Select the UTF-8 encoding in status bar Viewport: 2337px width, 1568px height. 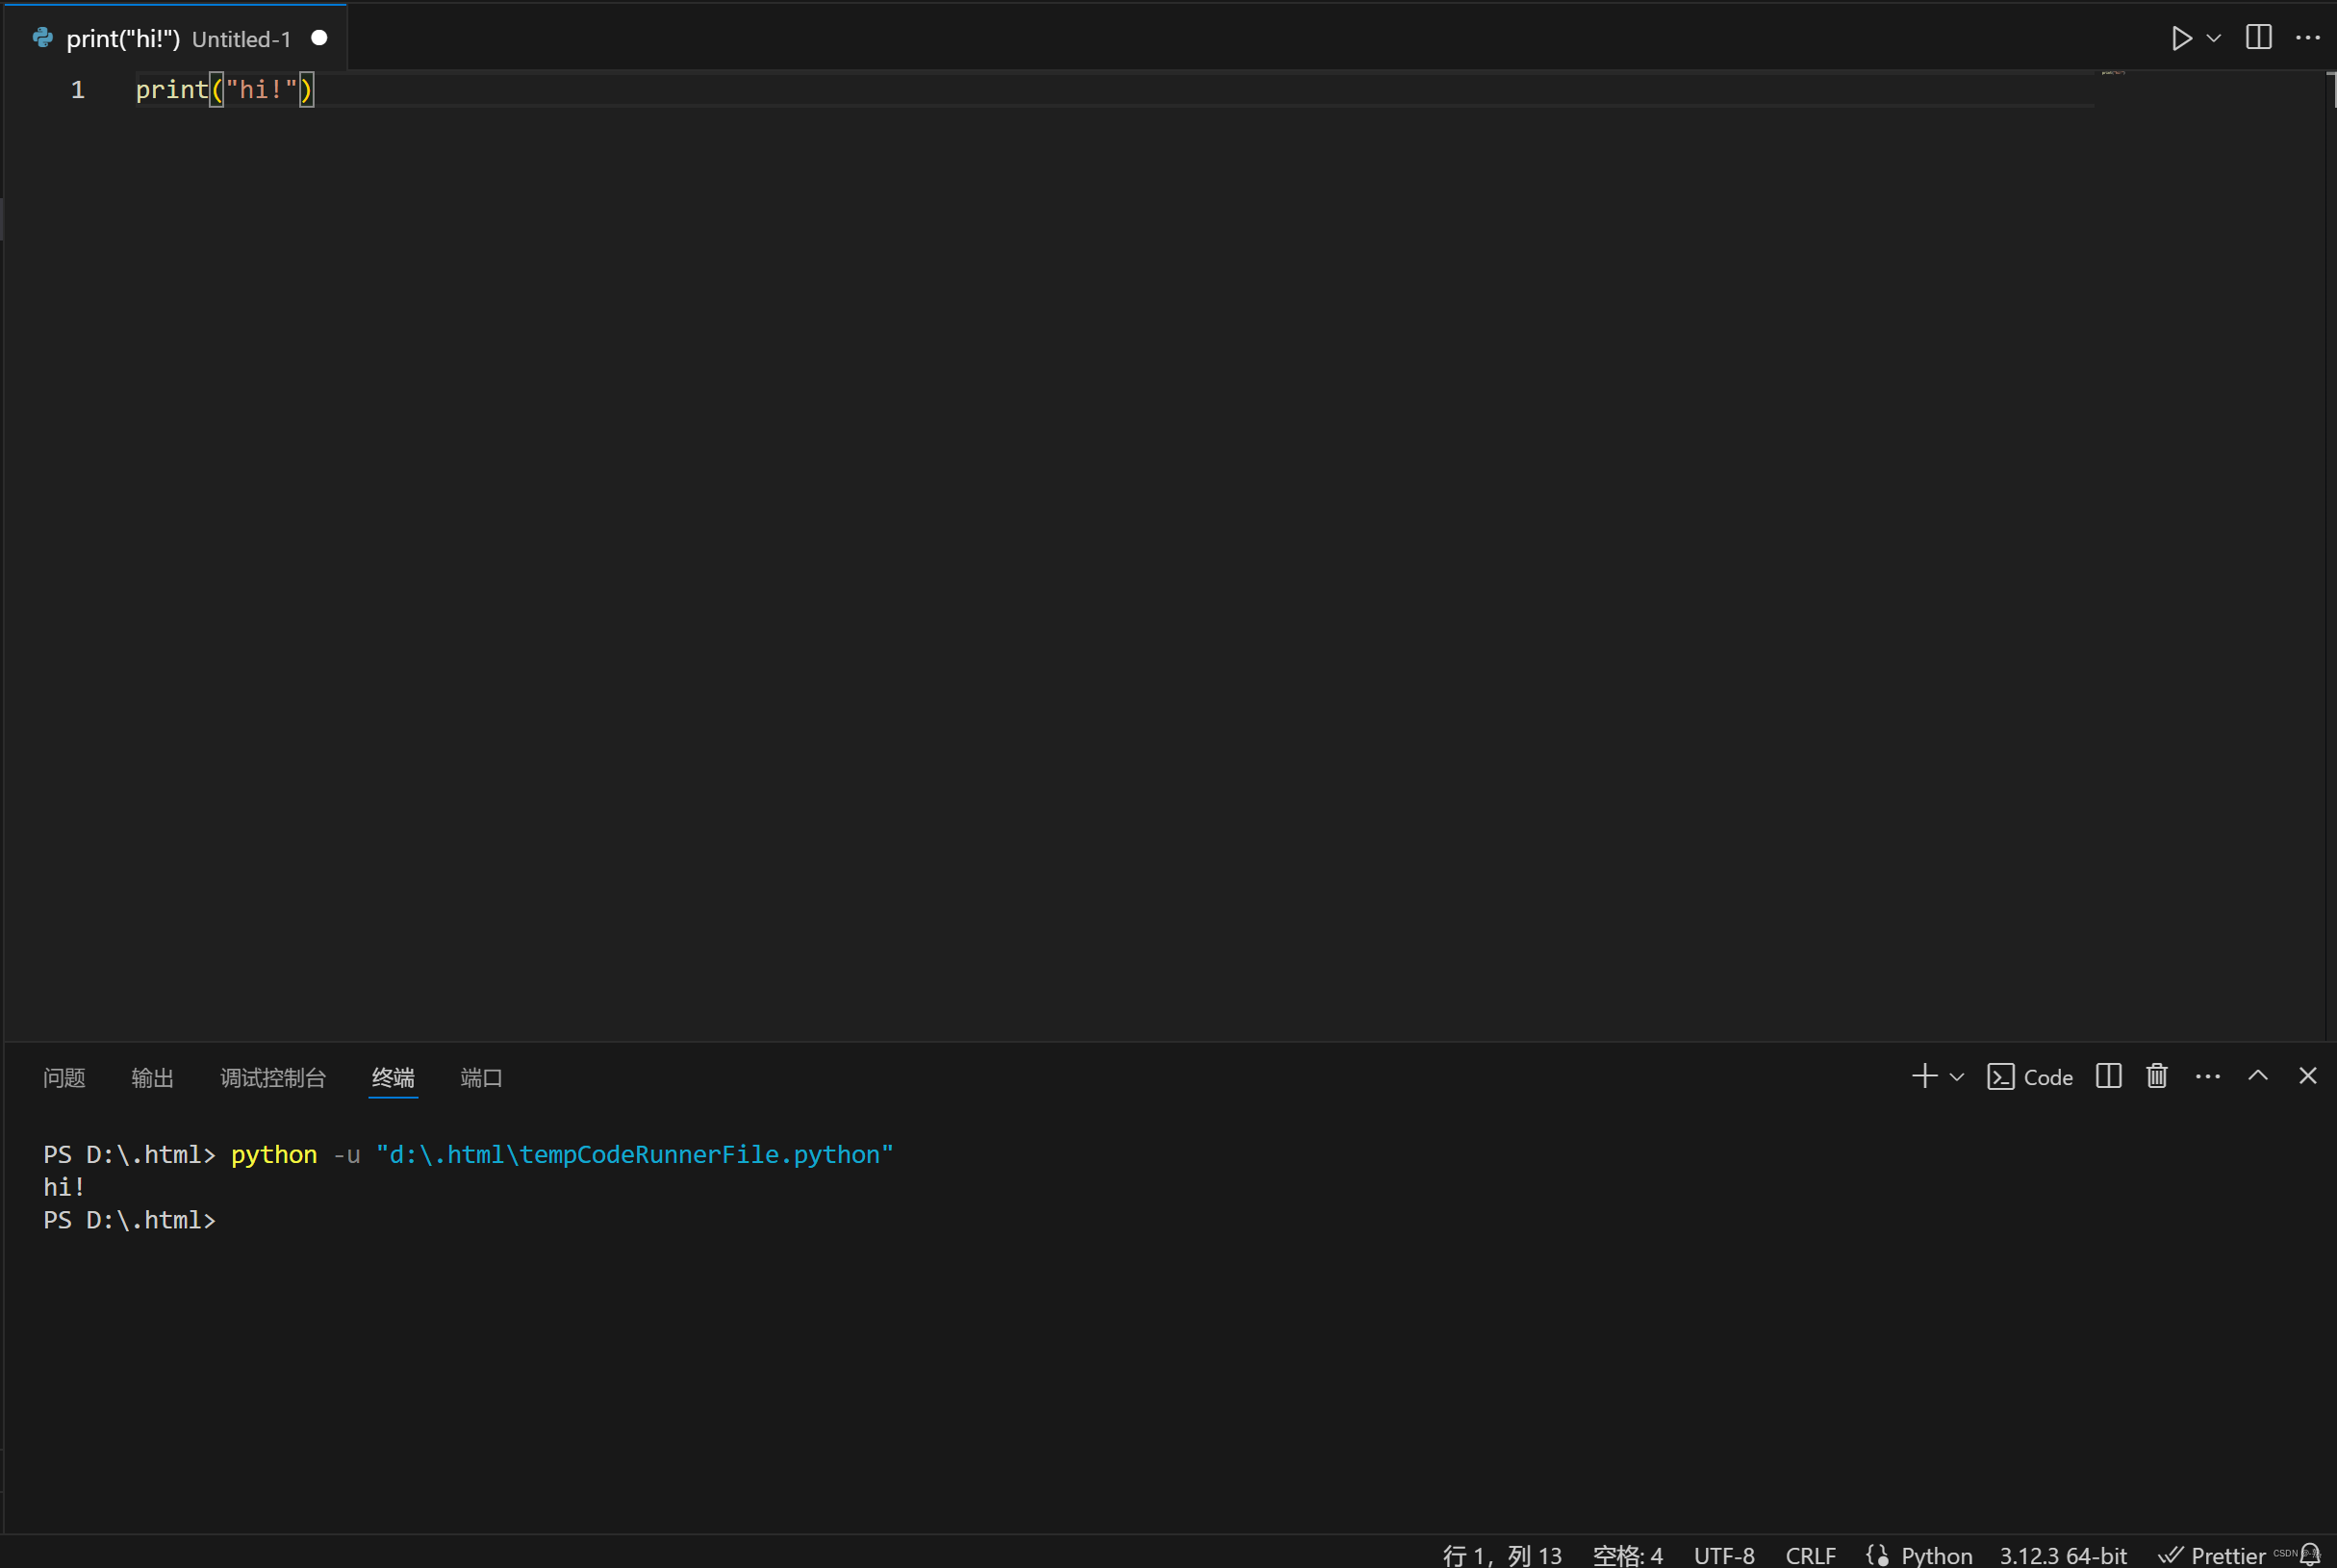click(x=1724, y=1555)
